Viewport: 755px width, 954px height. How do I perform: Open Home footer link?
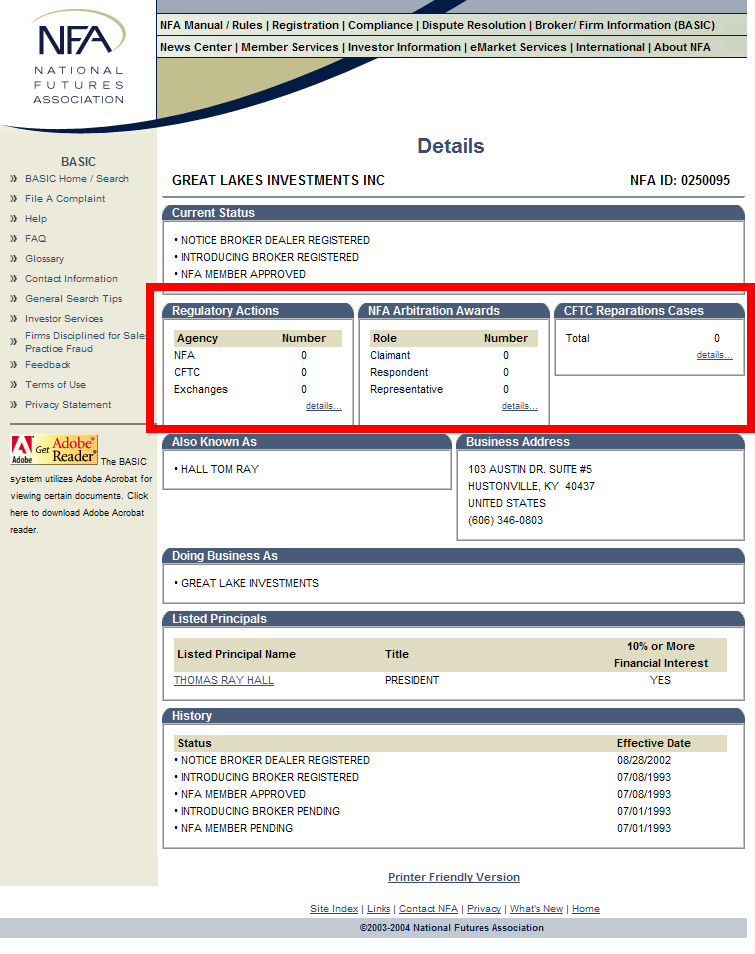click(x=586, y=909)
